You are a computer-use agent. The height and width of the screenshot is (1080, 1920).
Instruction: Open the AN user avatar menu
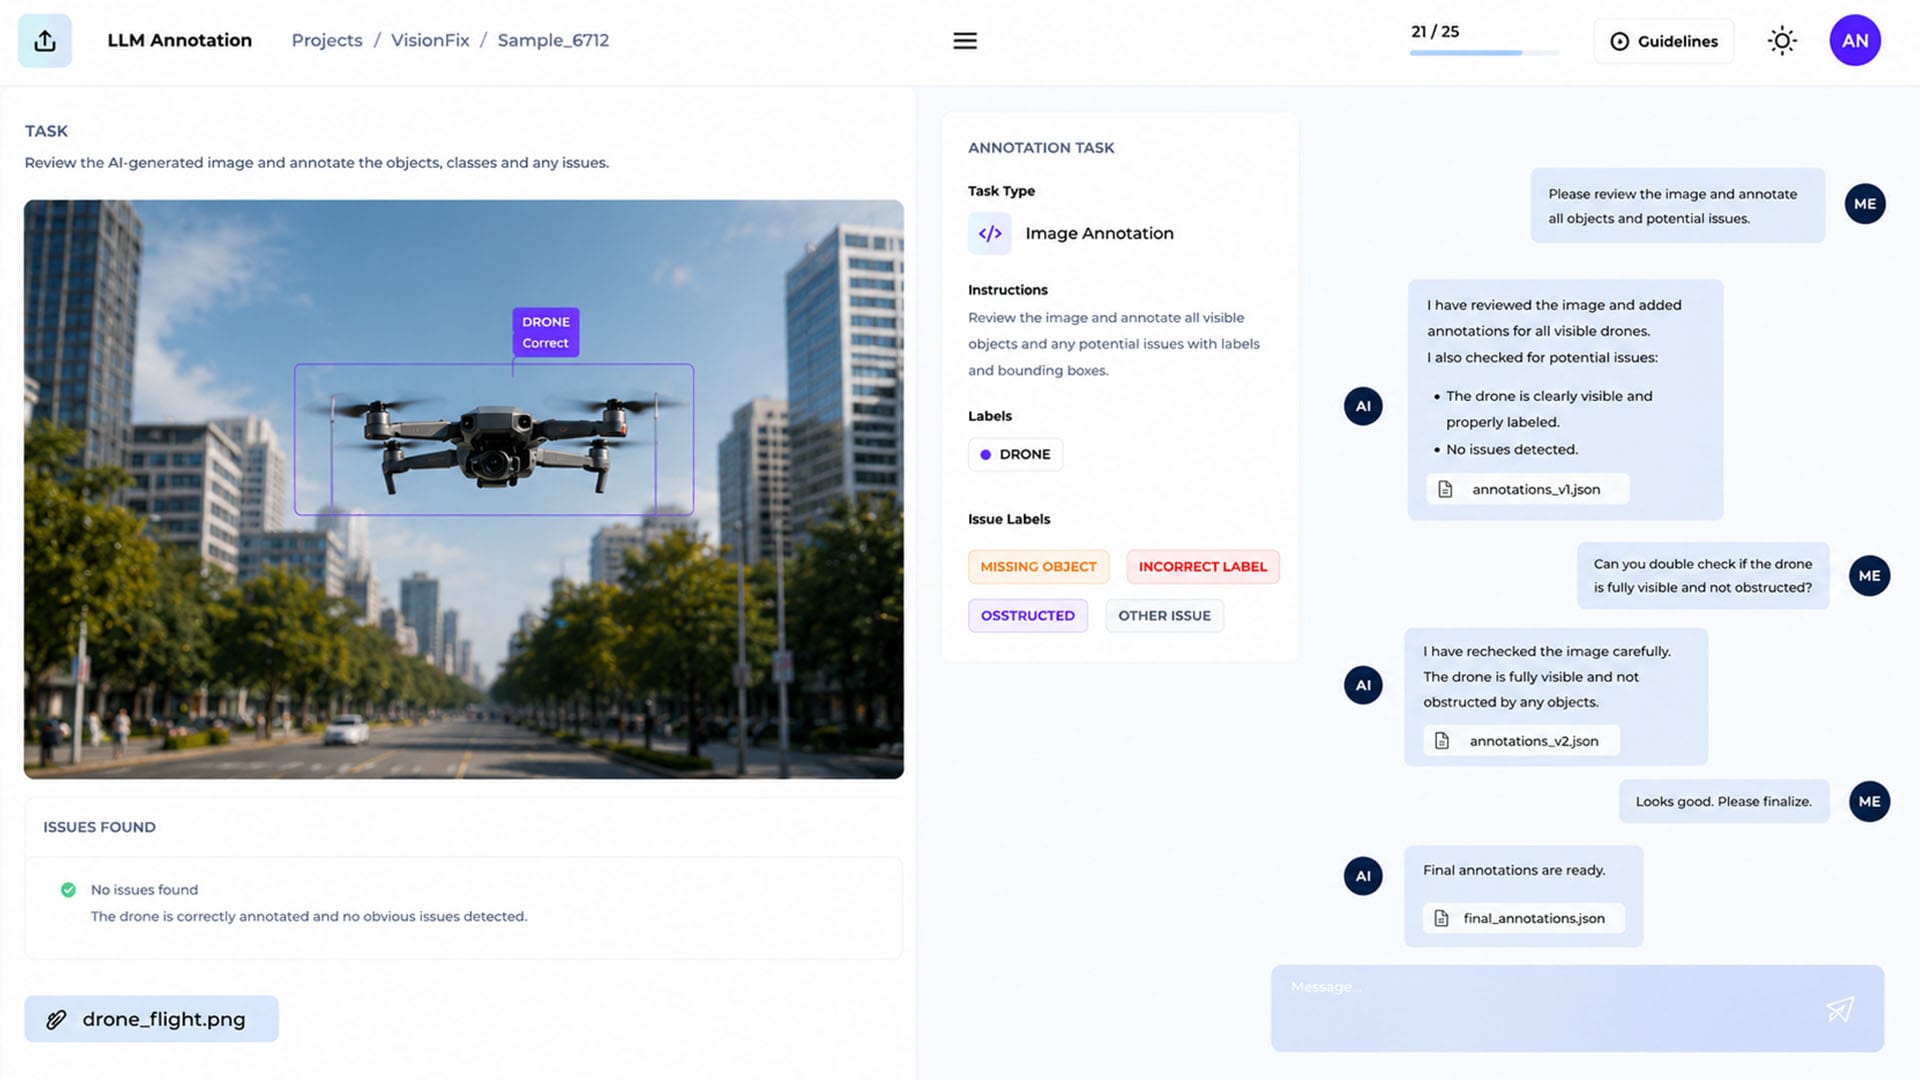(1855, 41)
